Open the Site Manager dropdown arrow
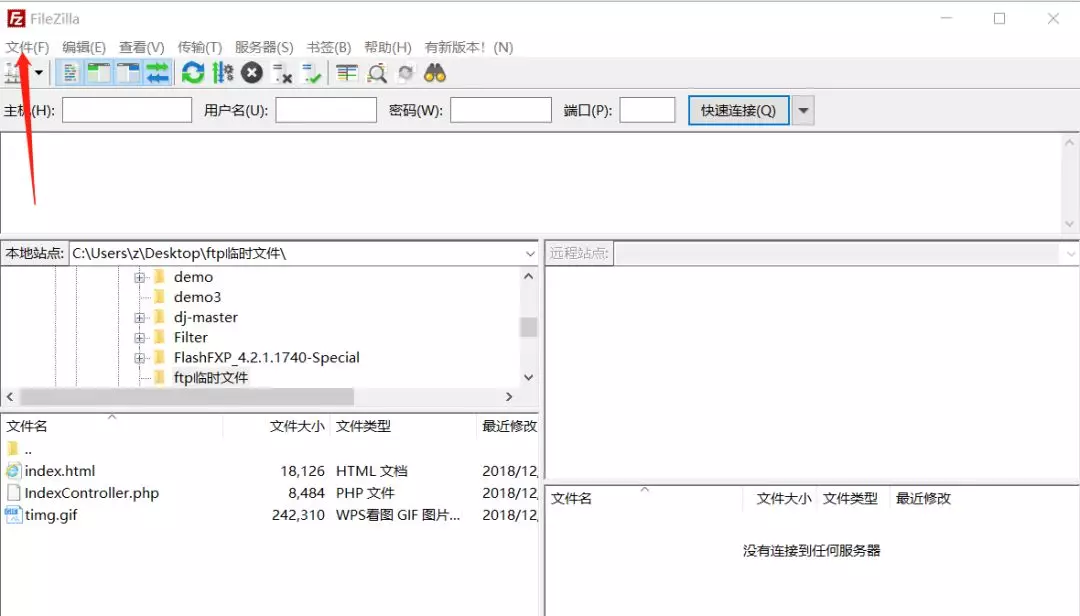The image size is (1080, 616). pyautogui.click(x=39, y=73)
